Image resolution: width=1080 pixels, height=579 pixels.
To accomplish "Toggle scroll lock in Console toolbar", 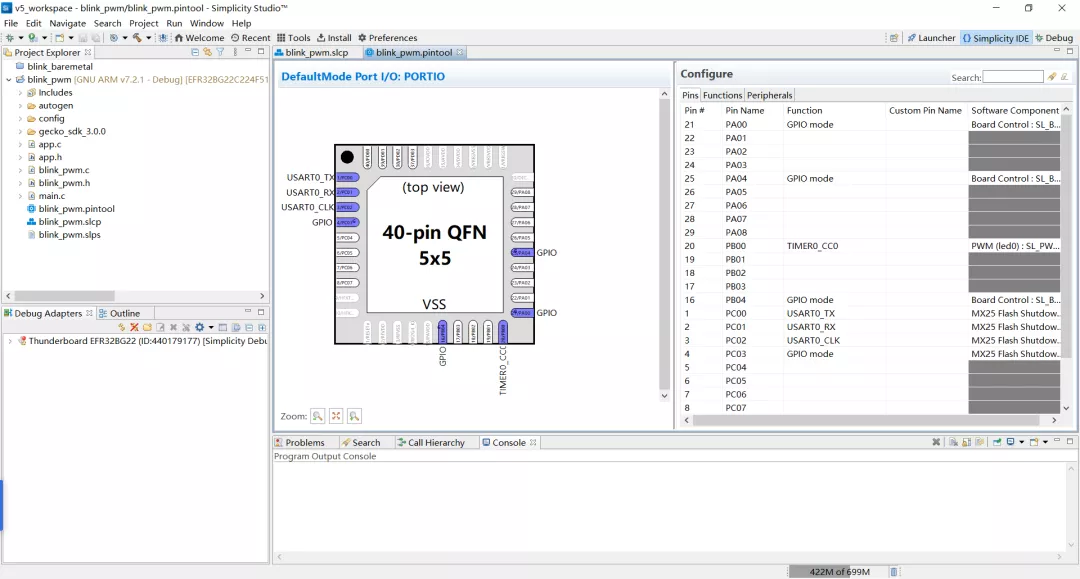I will click(966, 442).
